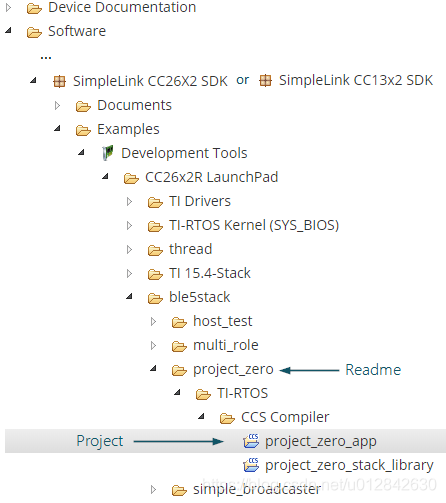
Task: Expand the TI Drivers folder arrow
Action: coord(129,201)
